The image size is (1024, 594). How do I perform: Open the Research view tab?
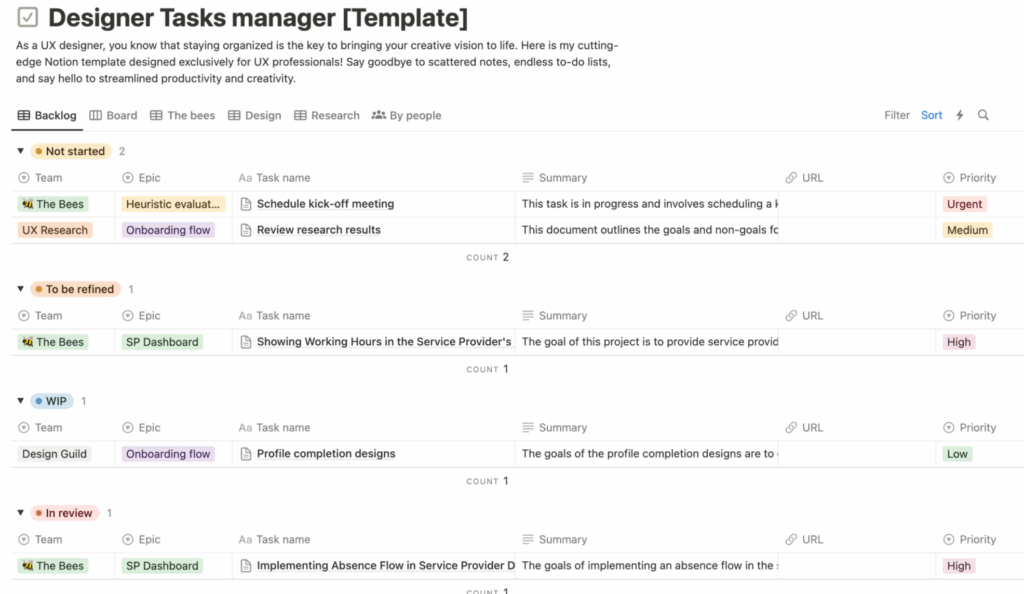tap(326, 115)
